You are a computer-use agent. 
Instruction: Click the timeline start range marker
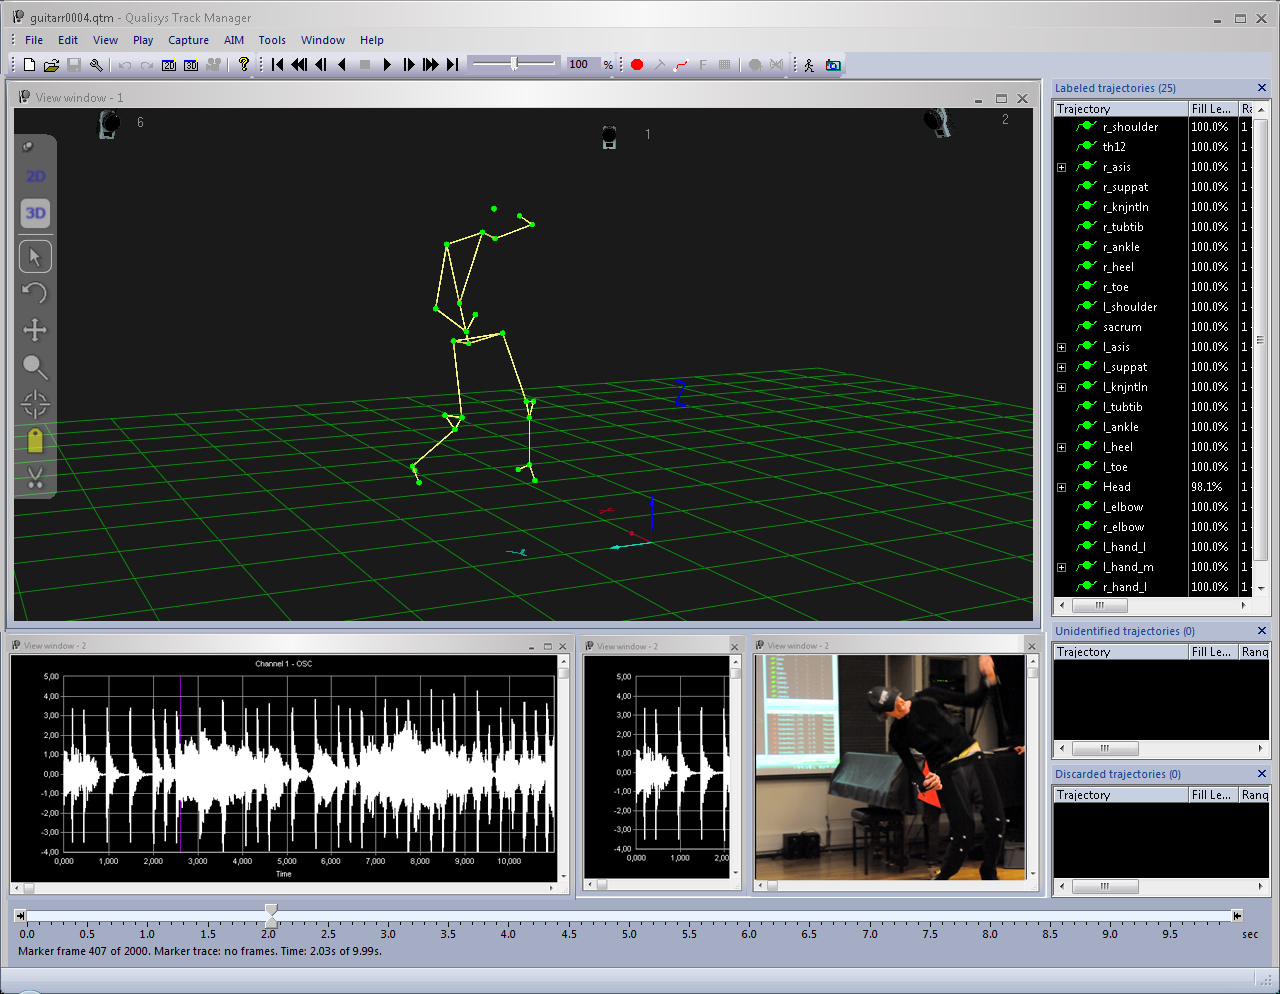point(20,915)
